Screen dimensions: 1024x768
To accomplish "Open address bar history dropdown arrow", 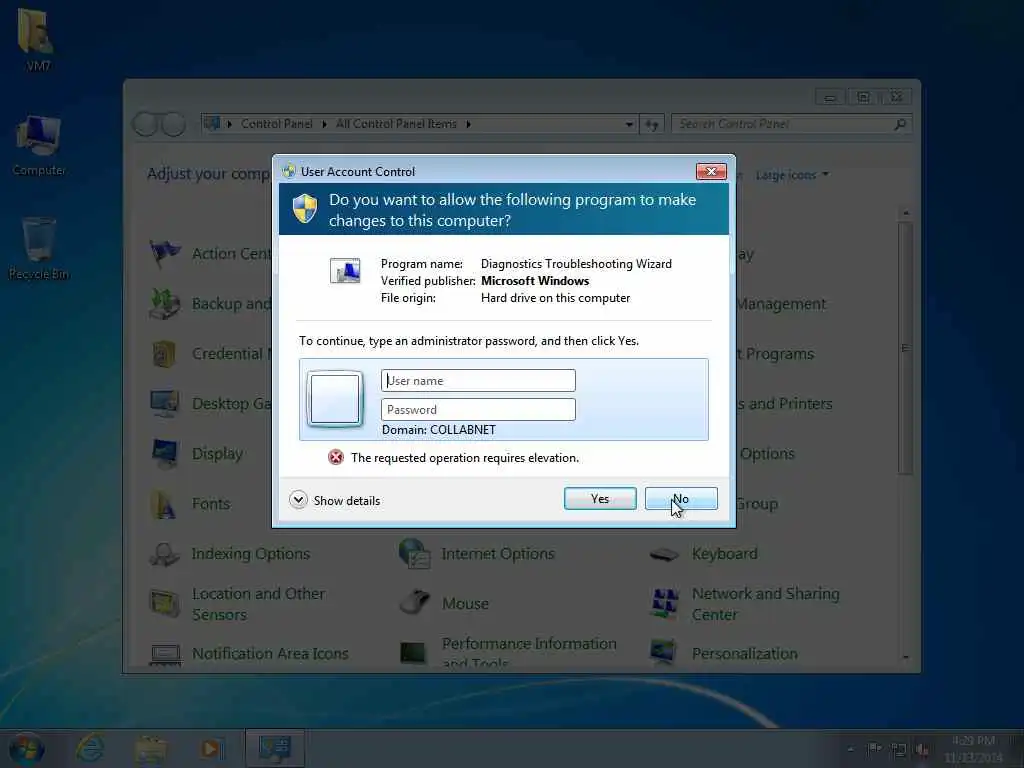I will 629,124.
